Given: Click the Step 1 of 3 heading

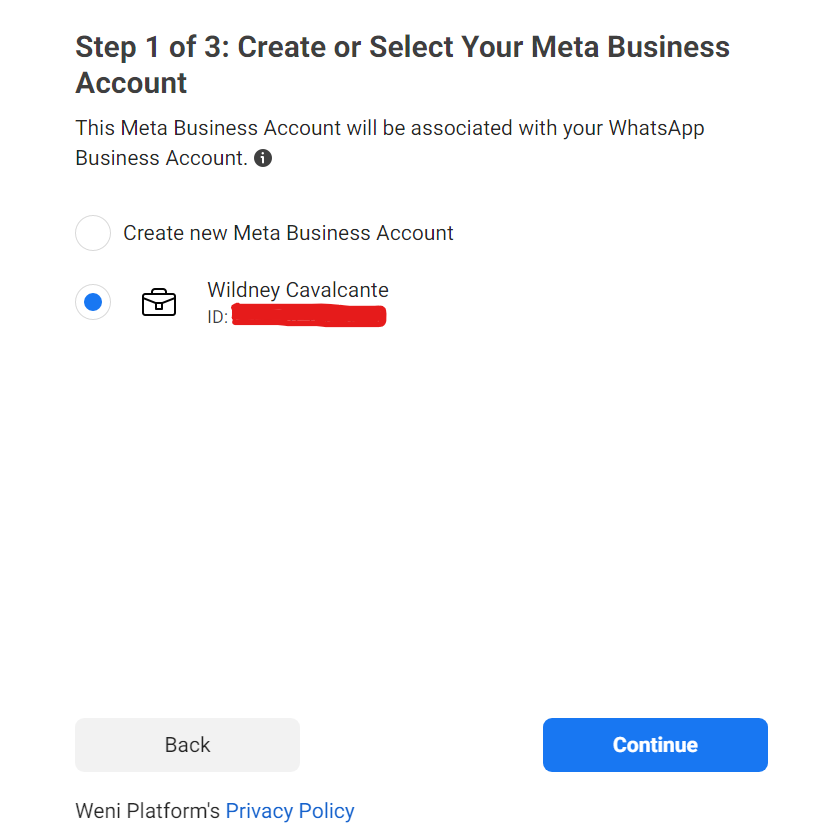Looking at the screenshot, I should click(401, 64).
